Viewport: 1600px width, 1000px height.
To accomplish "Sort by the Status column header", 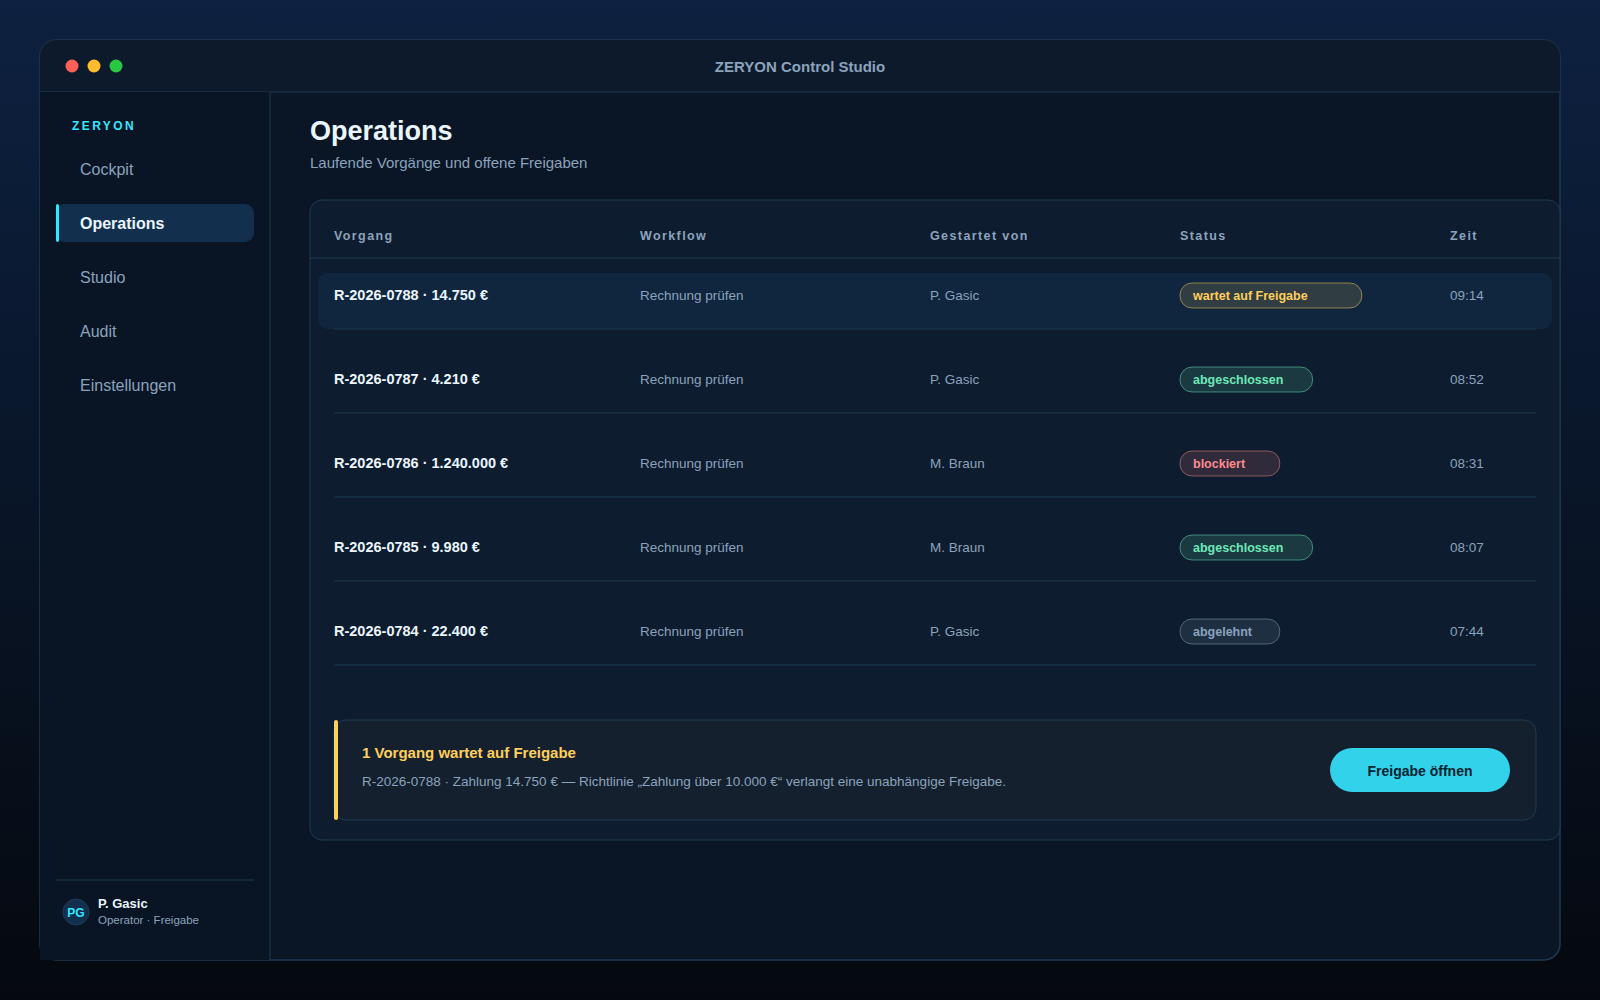I will pyautogui.click(x=1202, y=236).
